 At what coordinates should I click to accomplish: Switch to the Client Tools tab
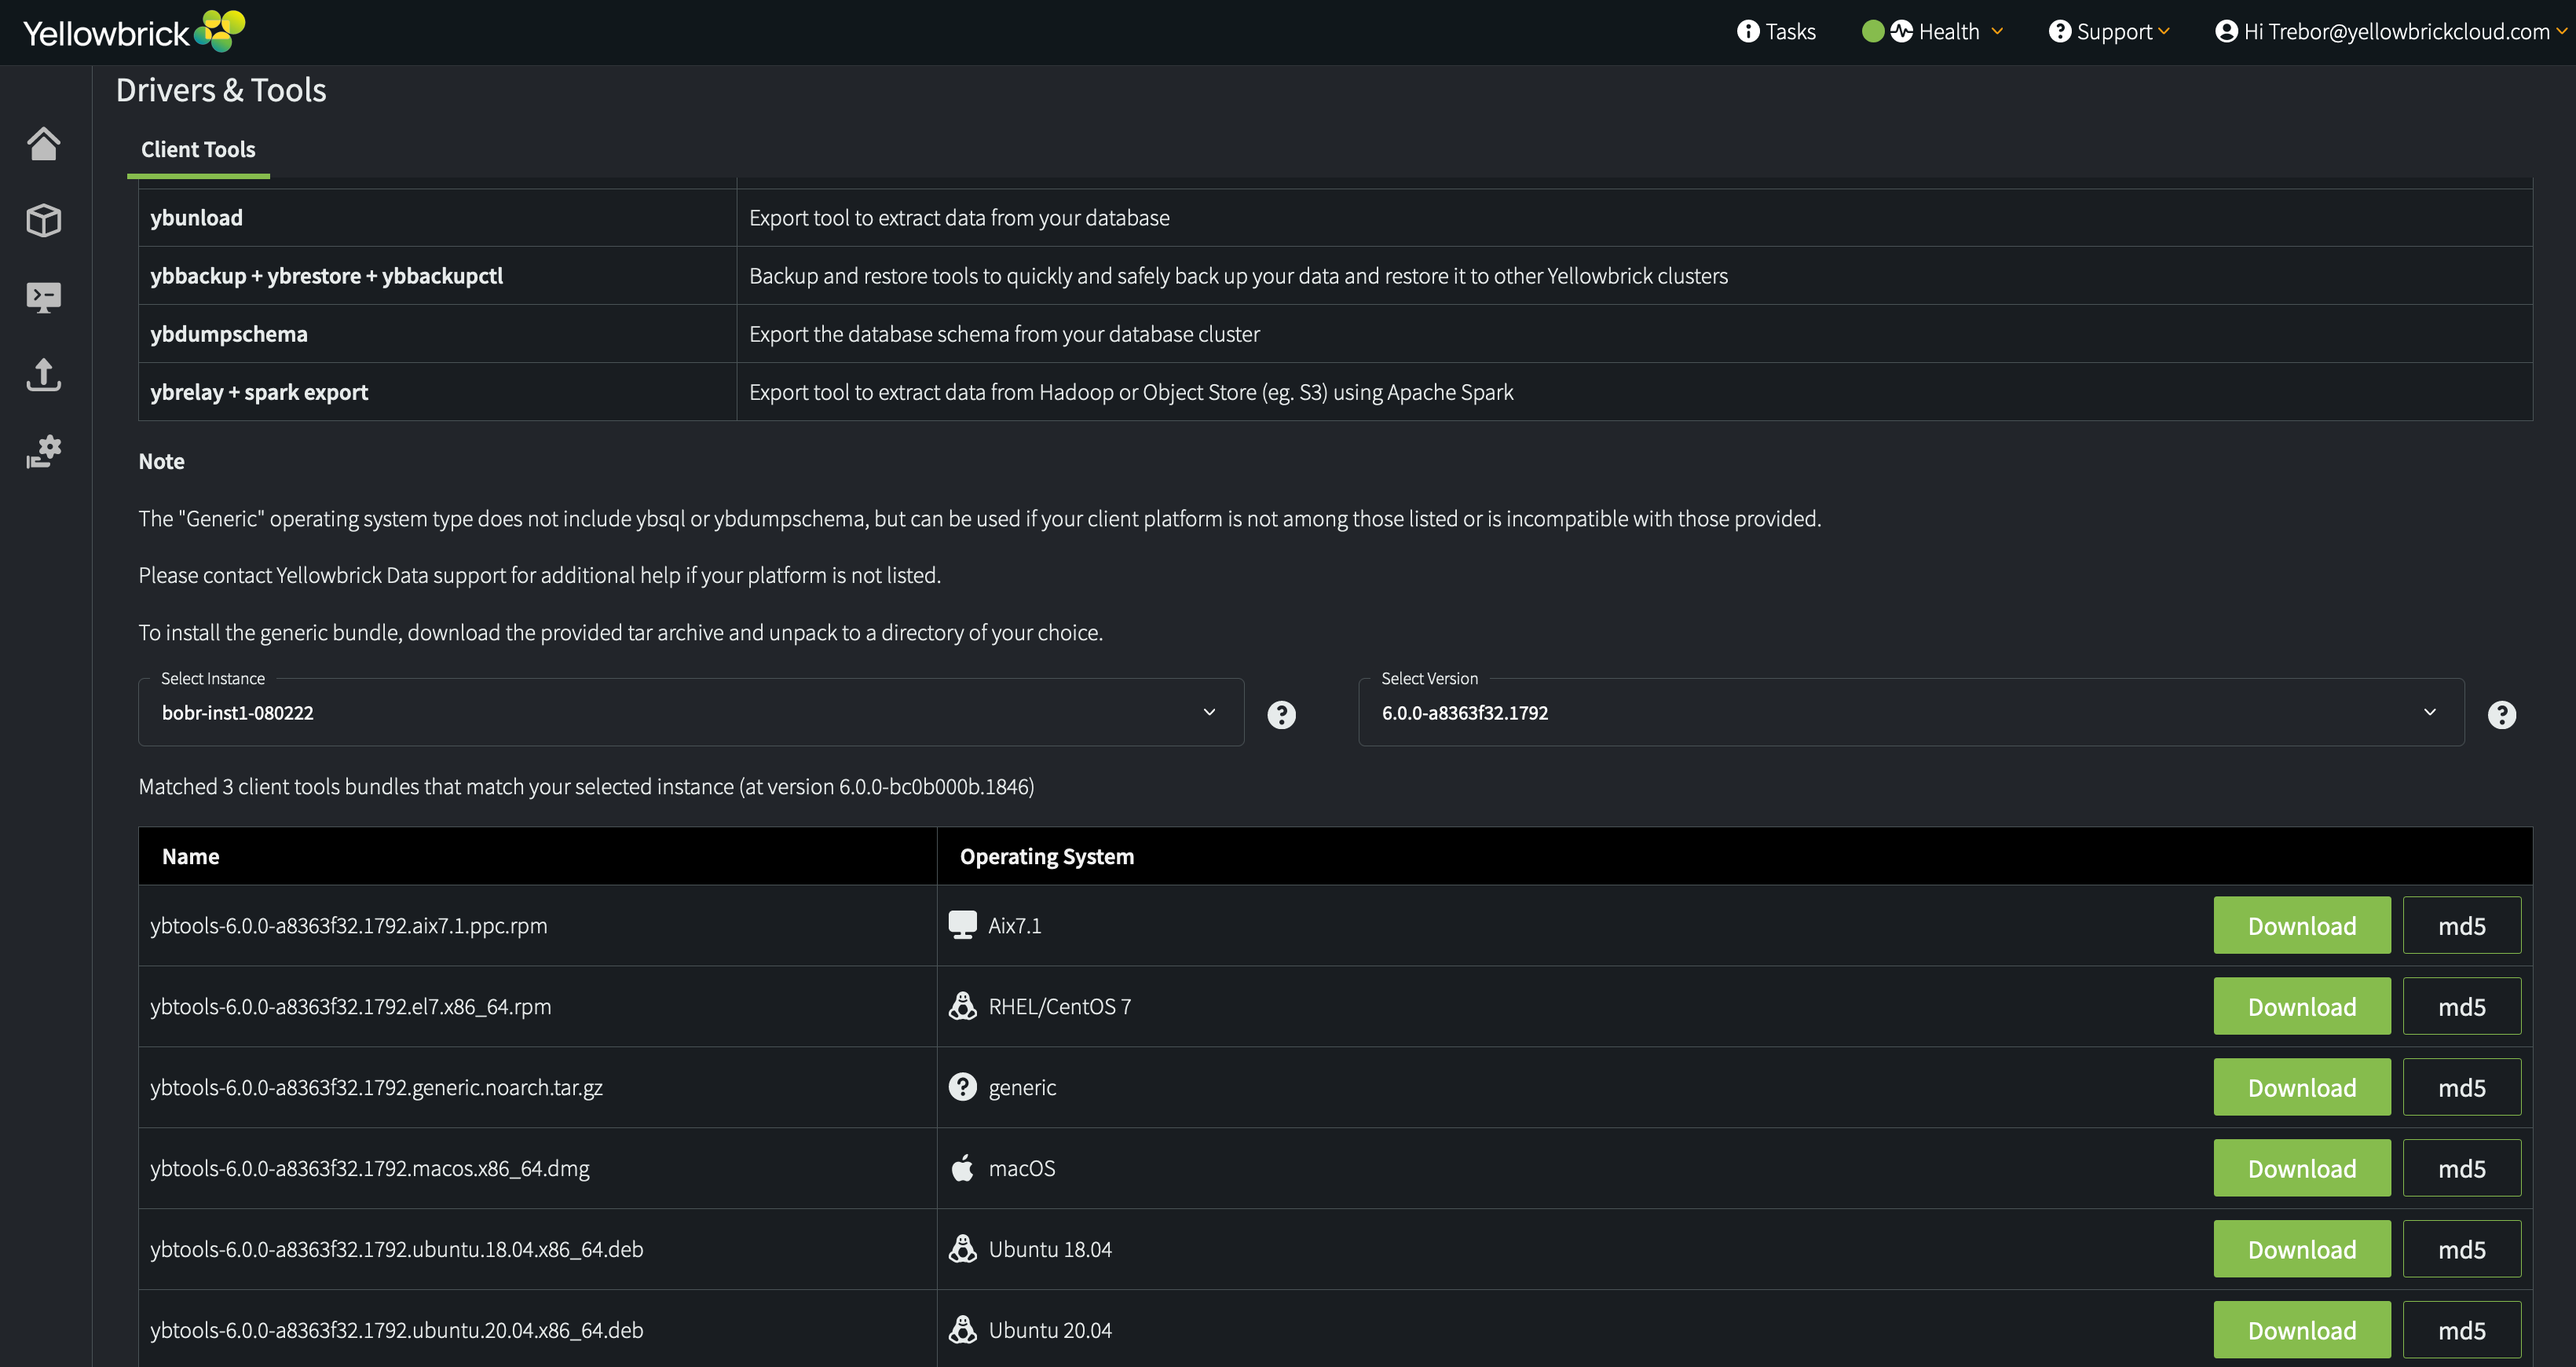click(x=198, y=149)
